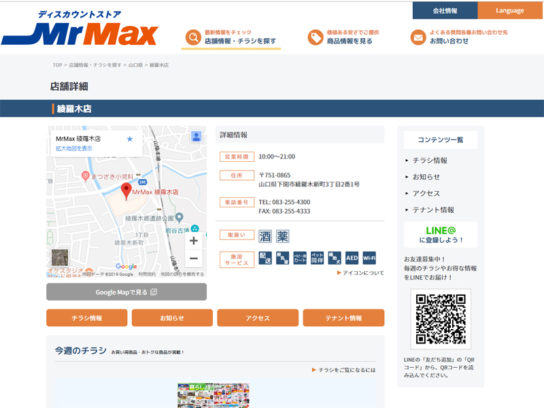Click orange お知らせ button

pos(172,318)
